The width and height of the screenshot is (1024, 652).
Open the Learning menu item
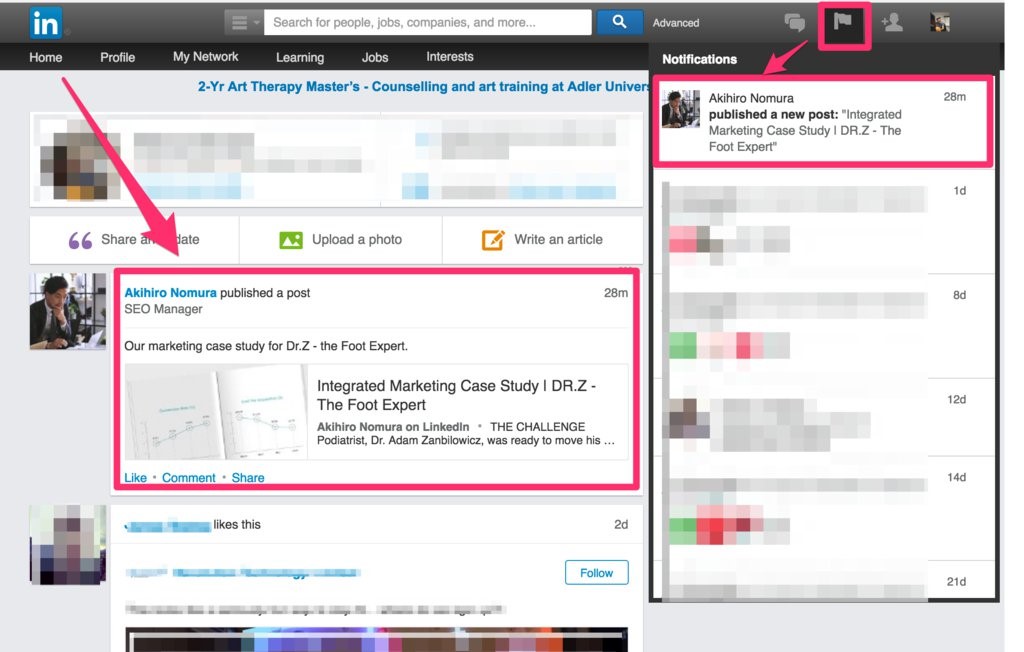pos(300,57)
